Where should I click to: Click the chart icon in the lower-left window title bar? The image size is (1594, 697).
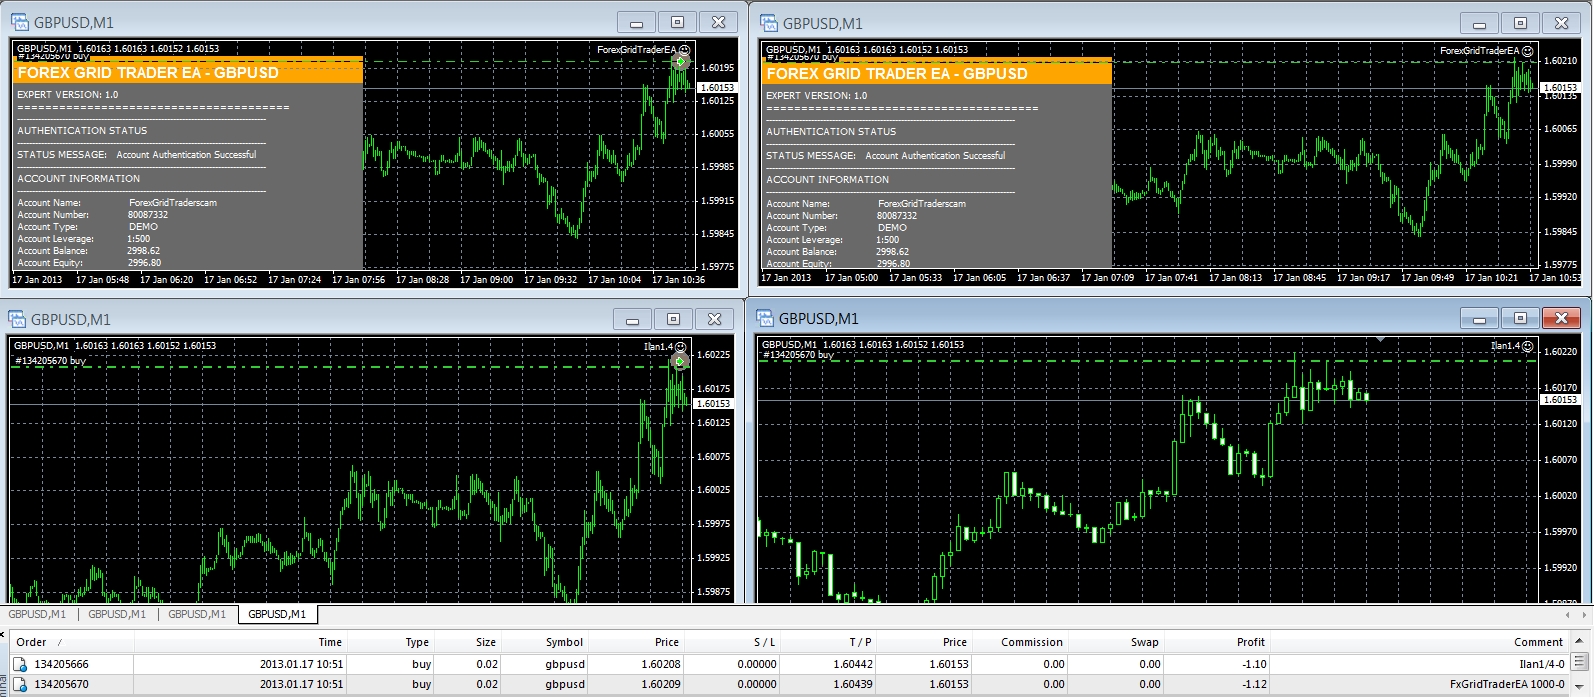pos(17,319)
